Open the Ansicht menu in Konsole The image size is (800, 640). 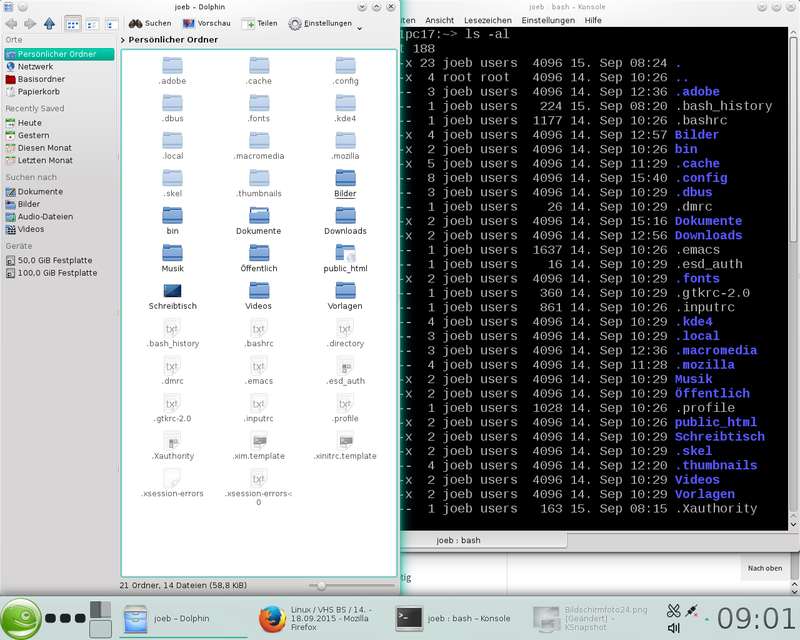coord(439,20)
